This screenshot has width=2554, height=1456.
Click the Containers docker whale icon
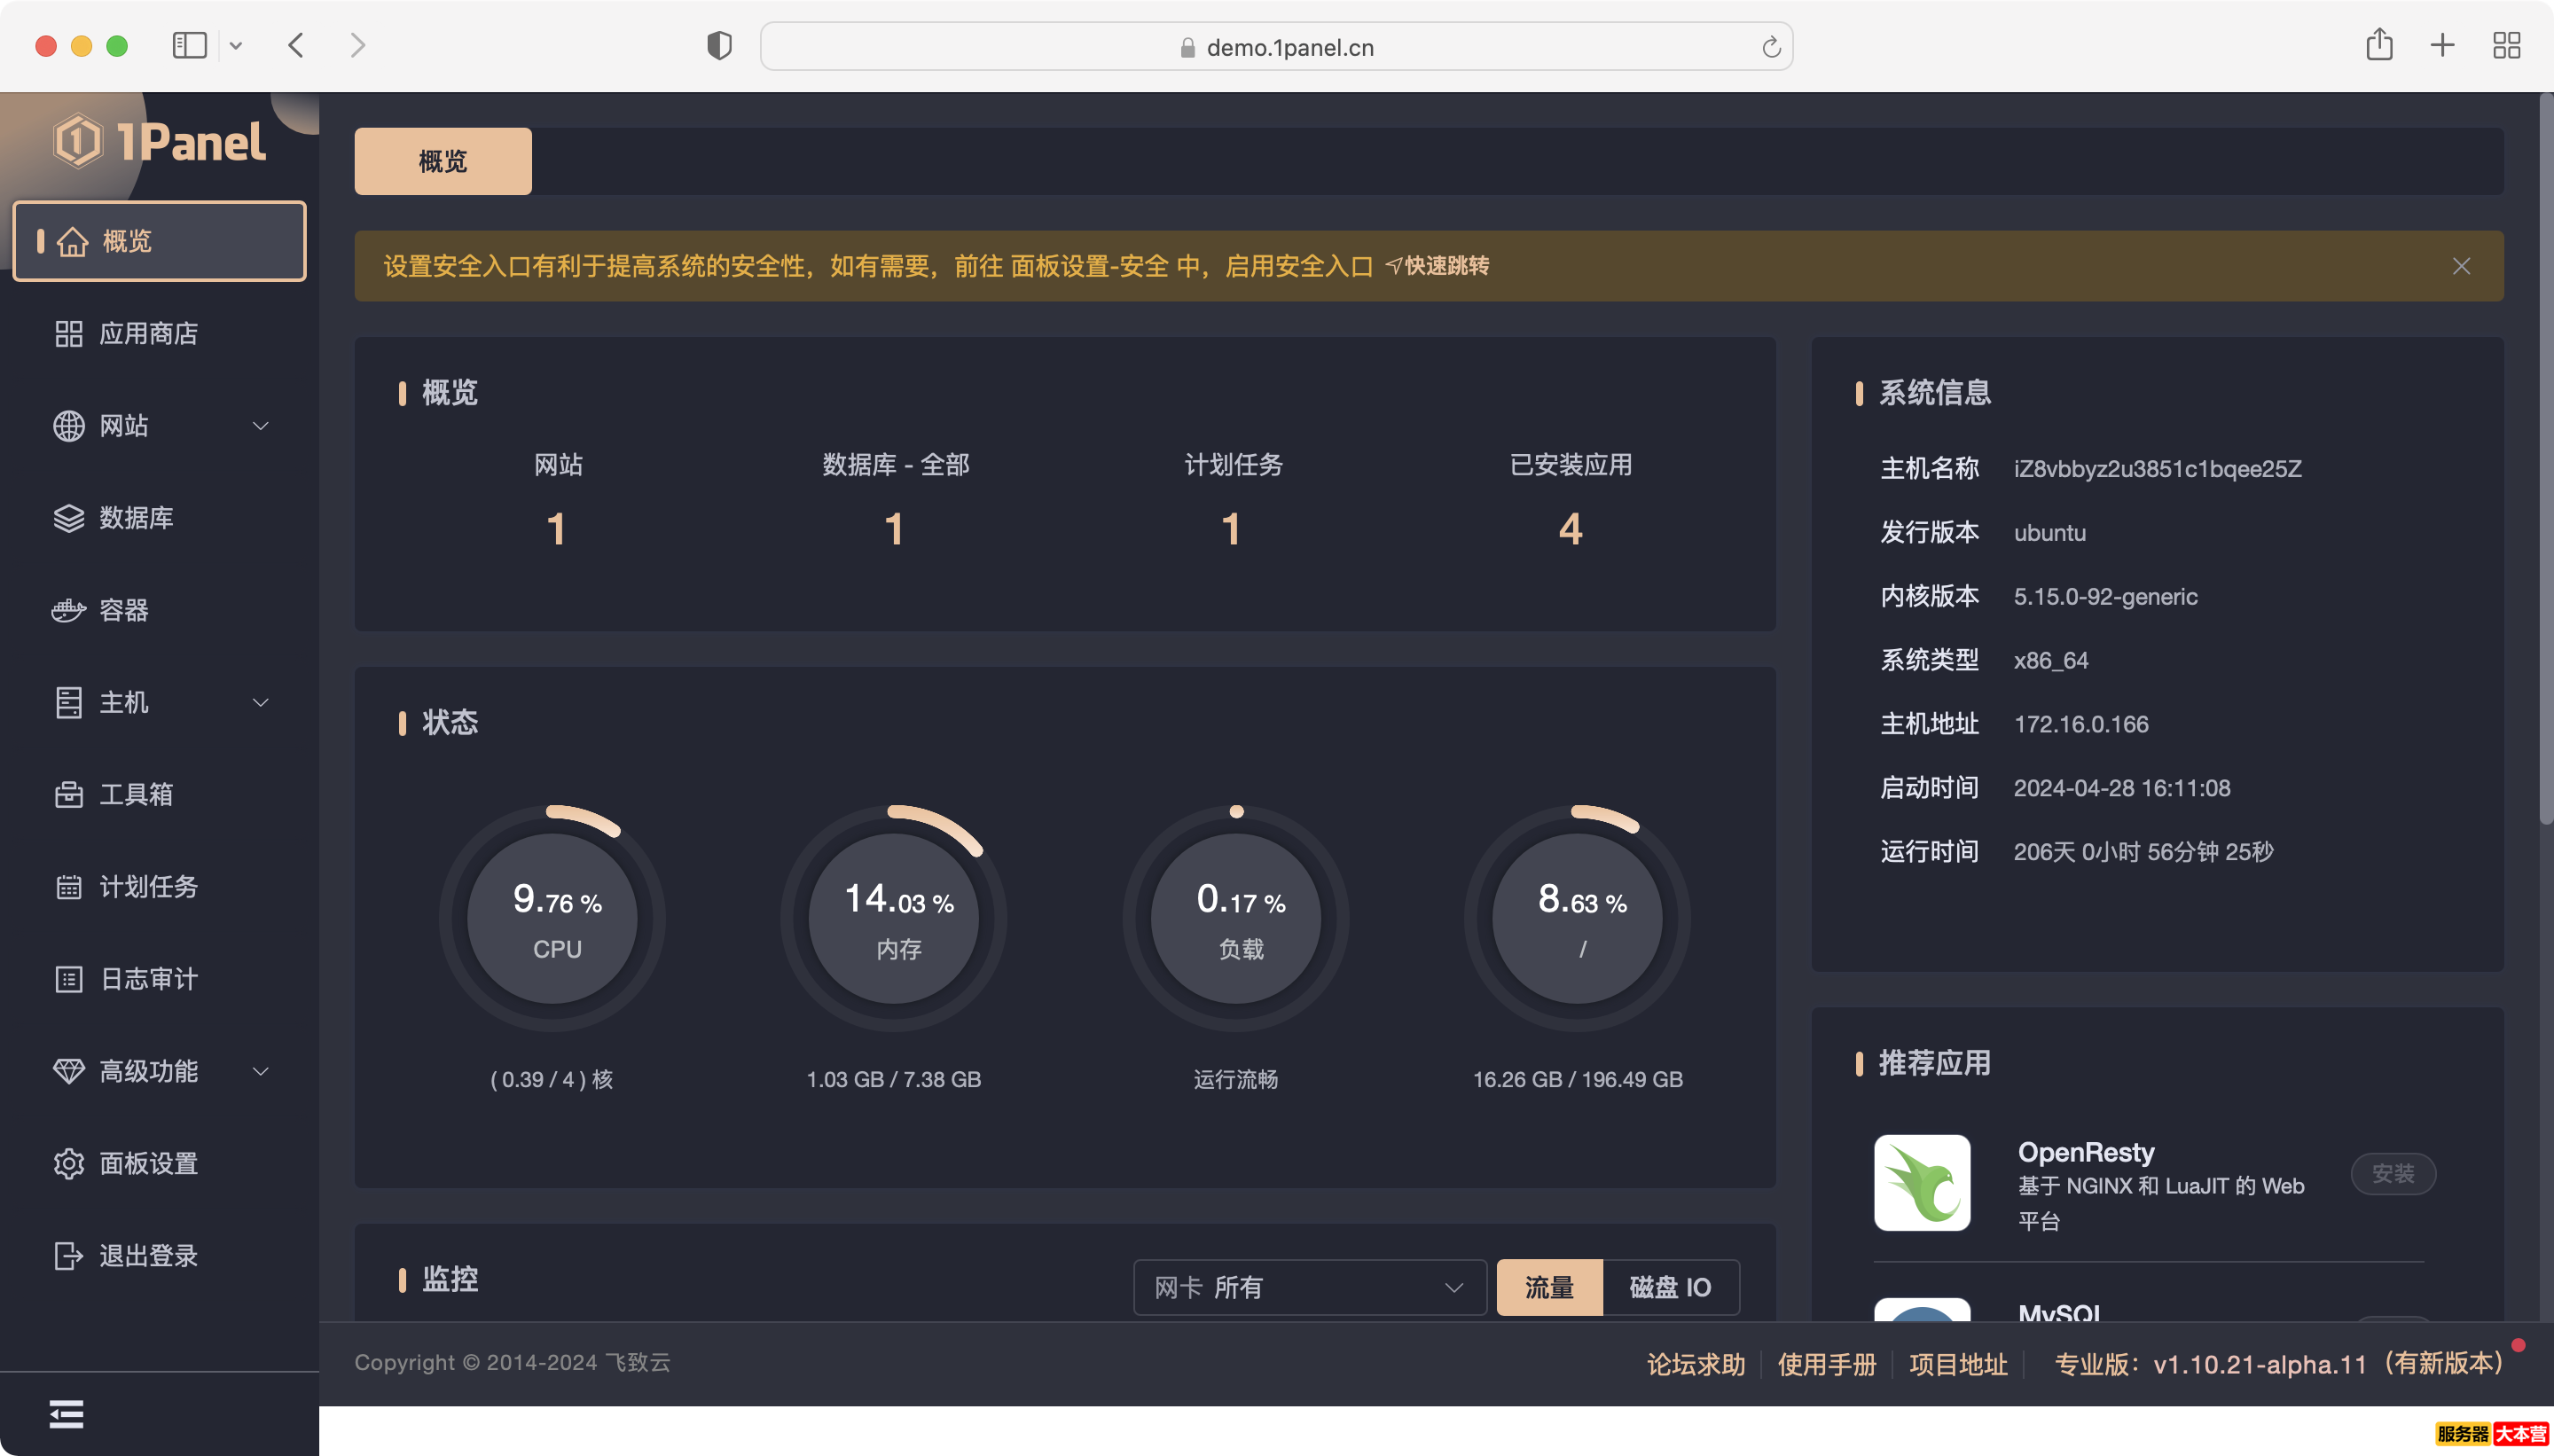coord(68,610)
